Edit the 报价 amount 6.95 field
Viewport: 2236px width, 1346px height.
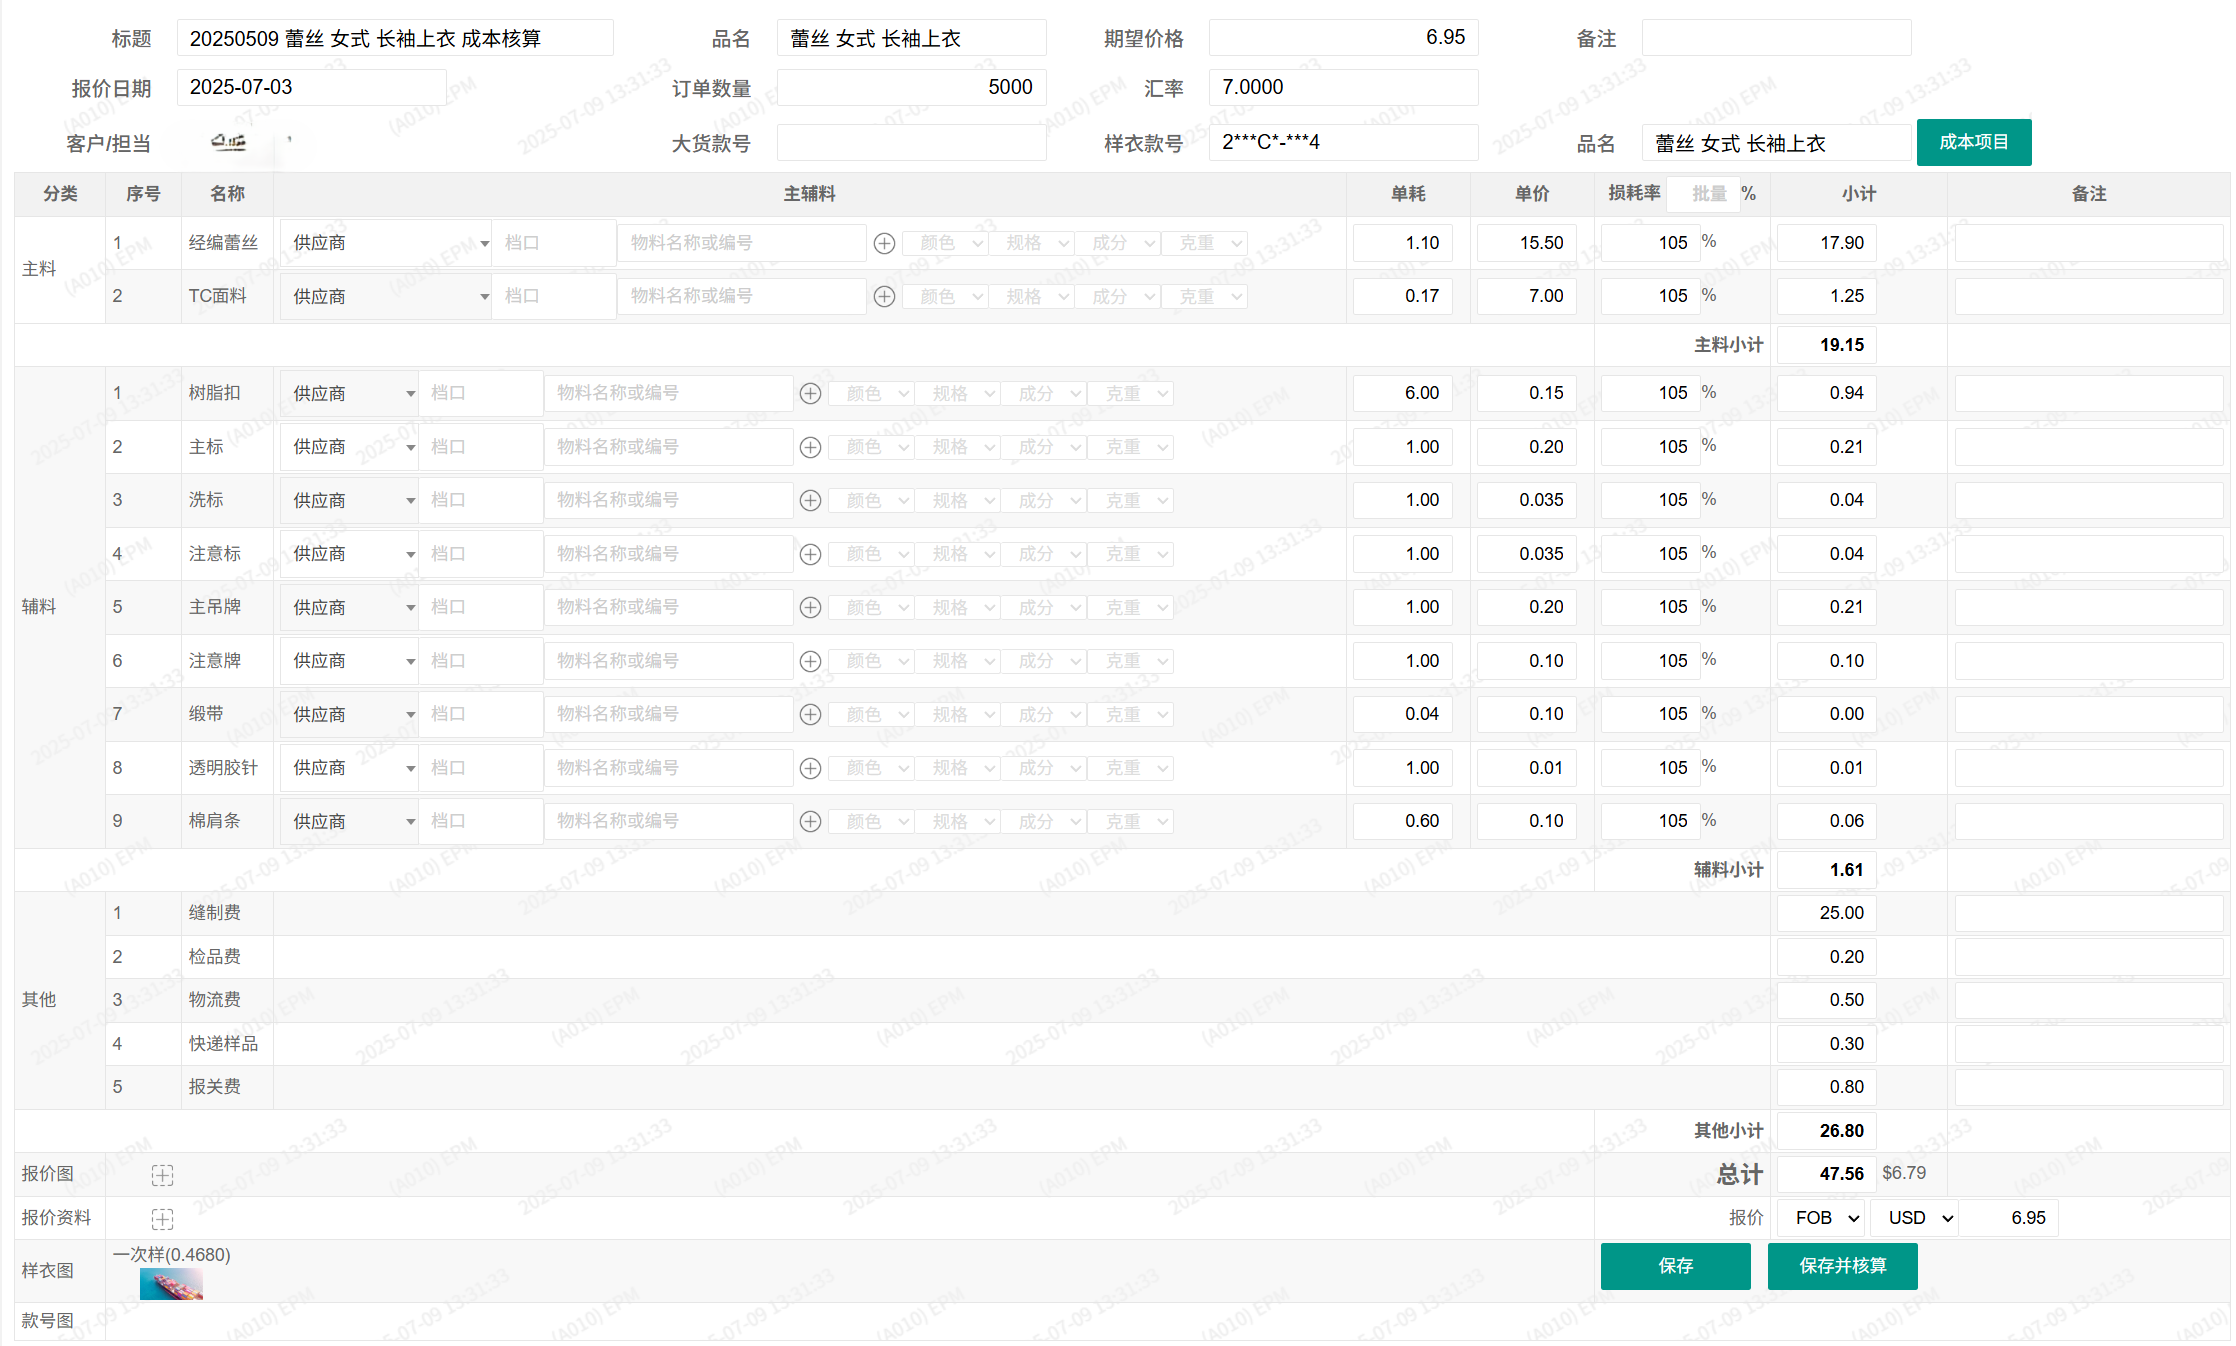click(2009, 1218)
